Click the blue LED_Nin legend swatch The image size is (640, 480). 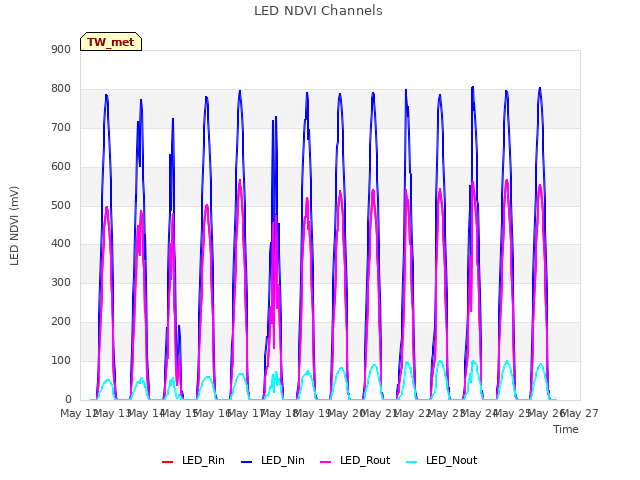[x=247, y=462]
